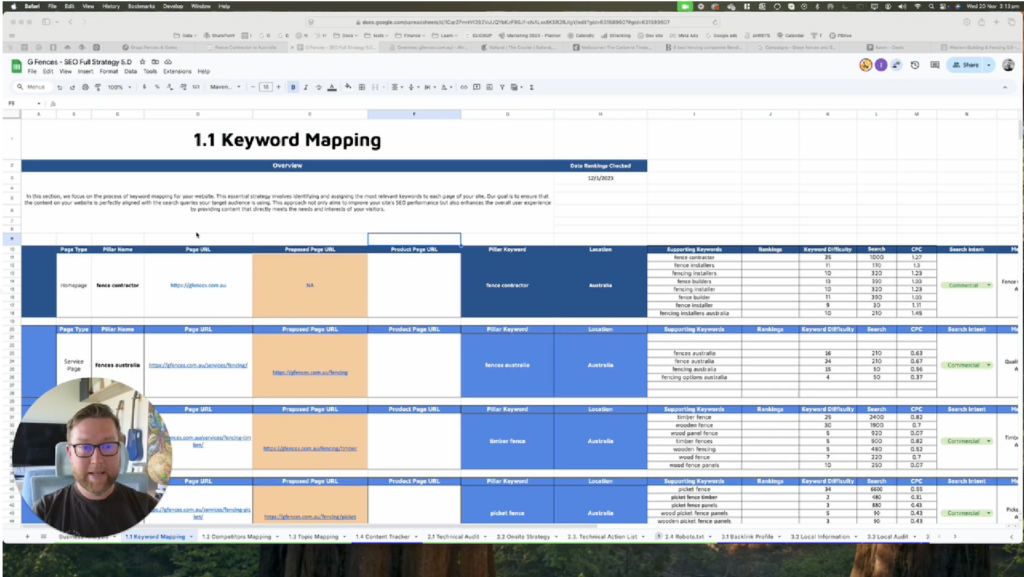Open the gfences.com.au homepage link

click(198, 285)
